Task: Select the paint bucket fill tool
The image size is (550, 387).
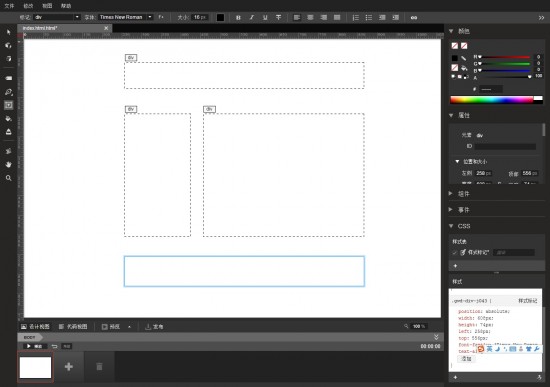Action: tap(9, 119)
